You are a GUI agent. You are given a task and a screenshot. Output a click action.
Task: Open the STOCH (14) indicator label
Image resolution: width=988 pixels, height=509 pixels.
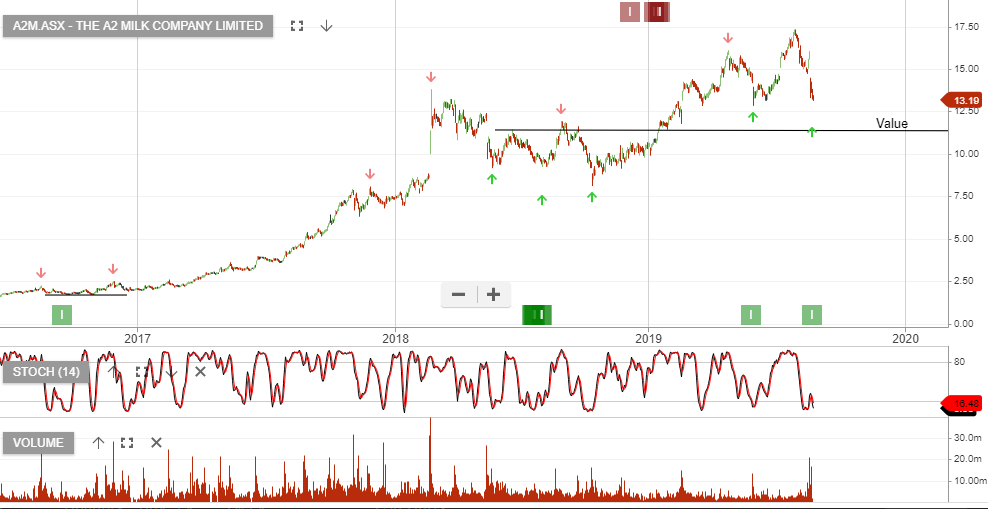click(47, 372)
